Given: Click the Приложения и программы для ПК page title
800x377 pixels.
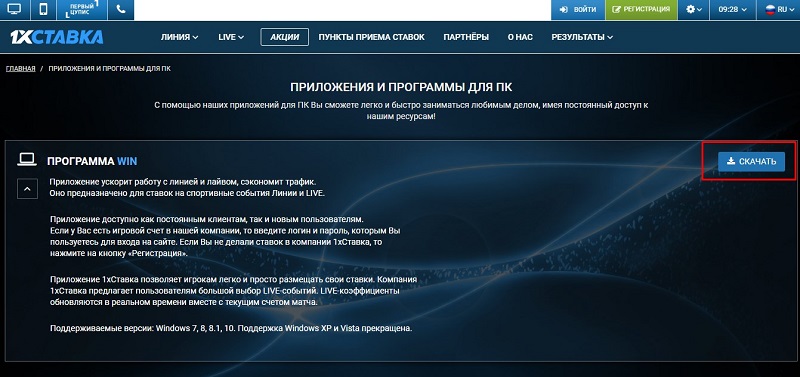Looking at the screenshot, I should 401,87.
